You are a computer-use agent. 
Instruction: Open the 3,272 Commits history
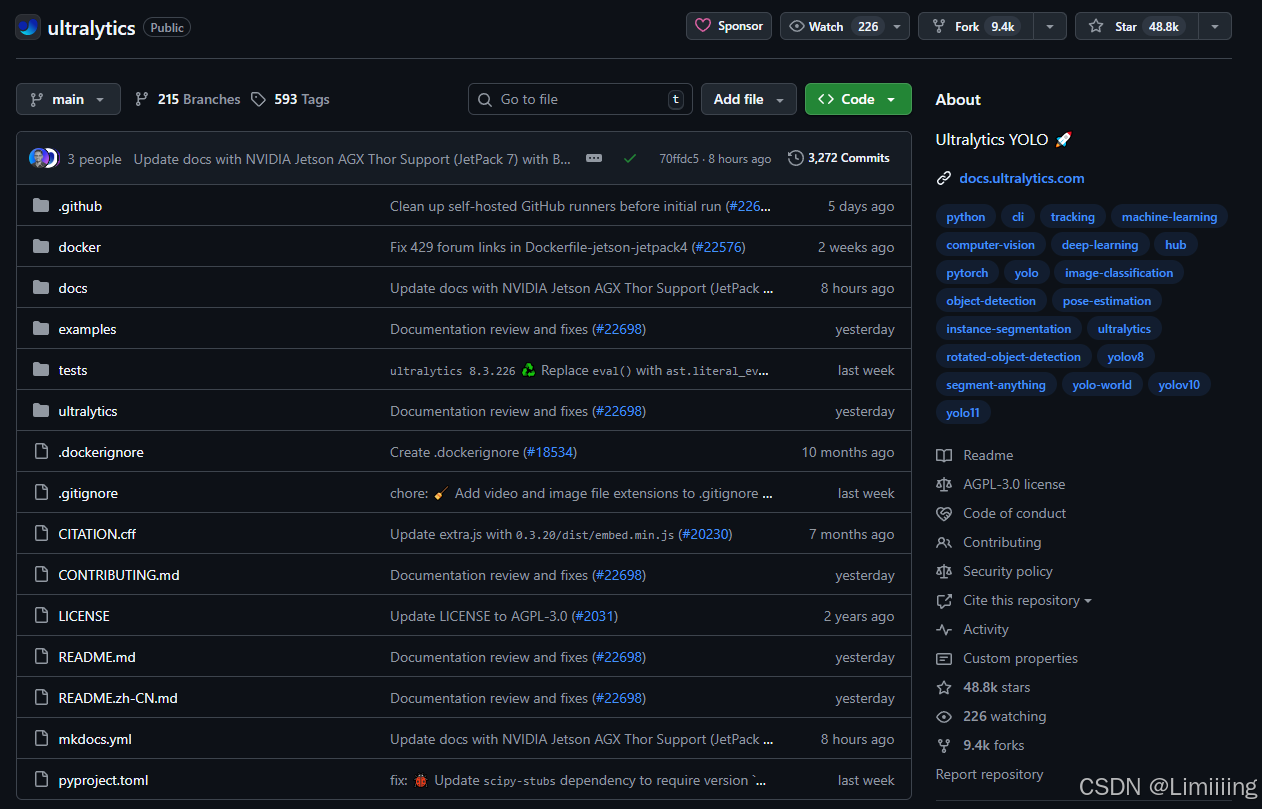[839, 158]
